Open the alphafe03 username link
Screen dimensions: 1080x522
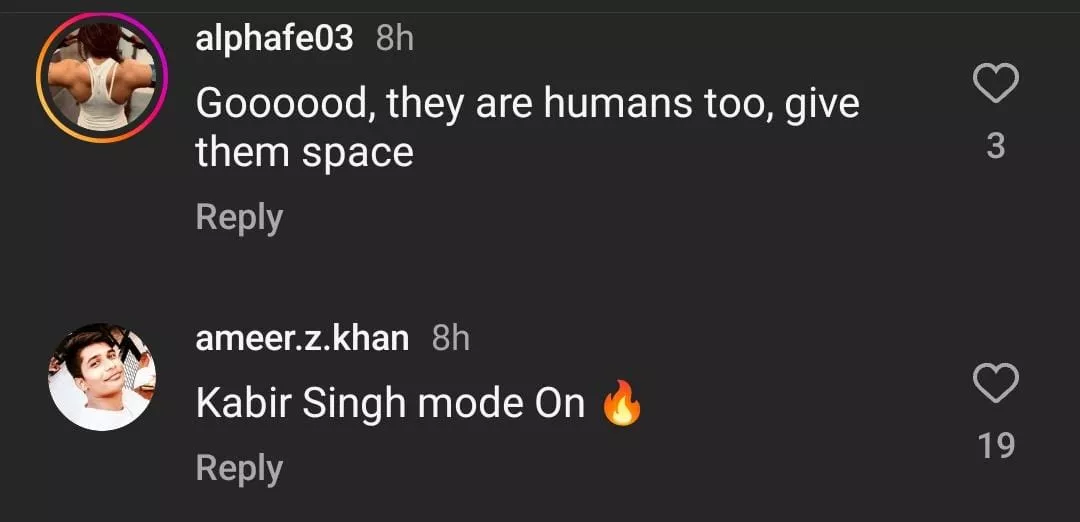click(x=274, y=39)
